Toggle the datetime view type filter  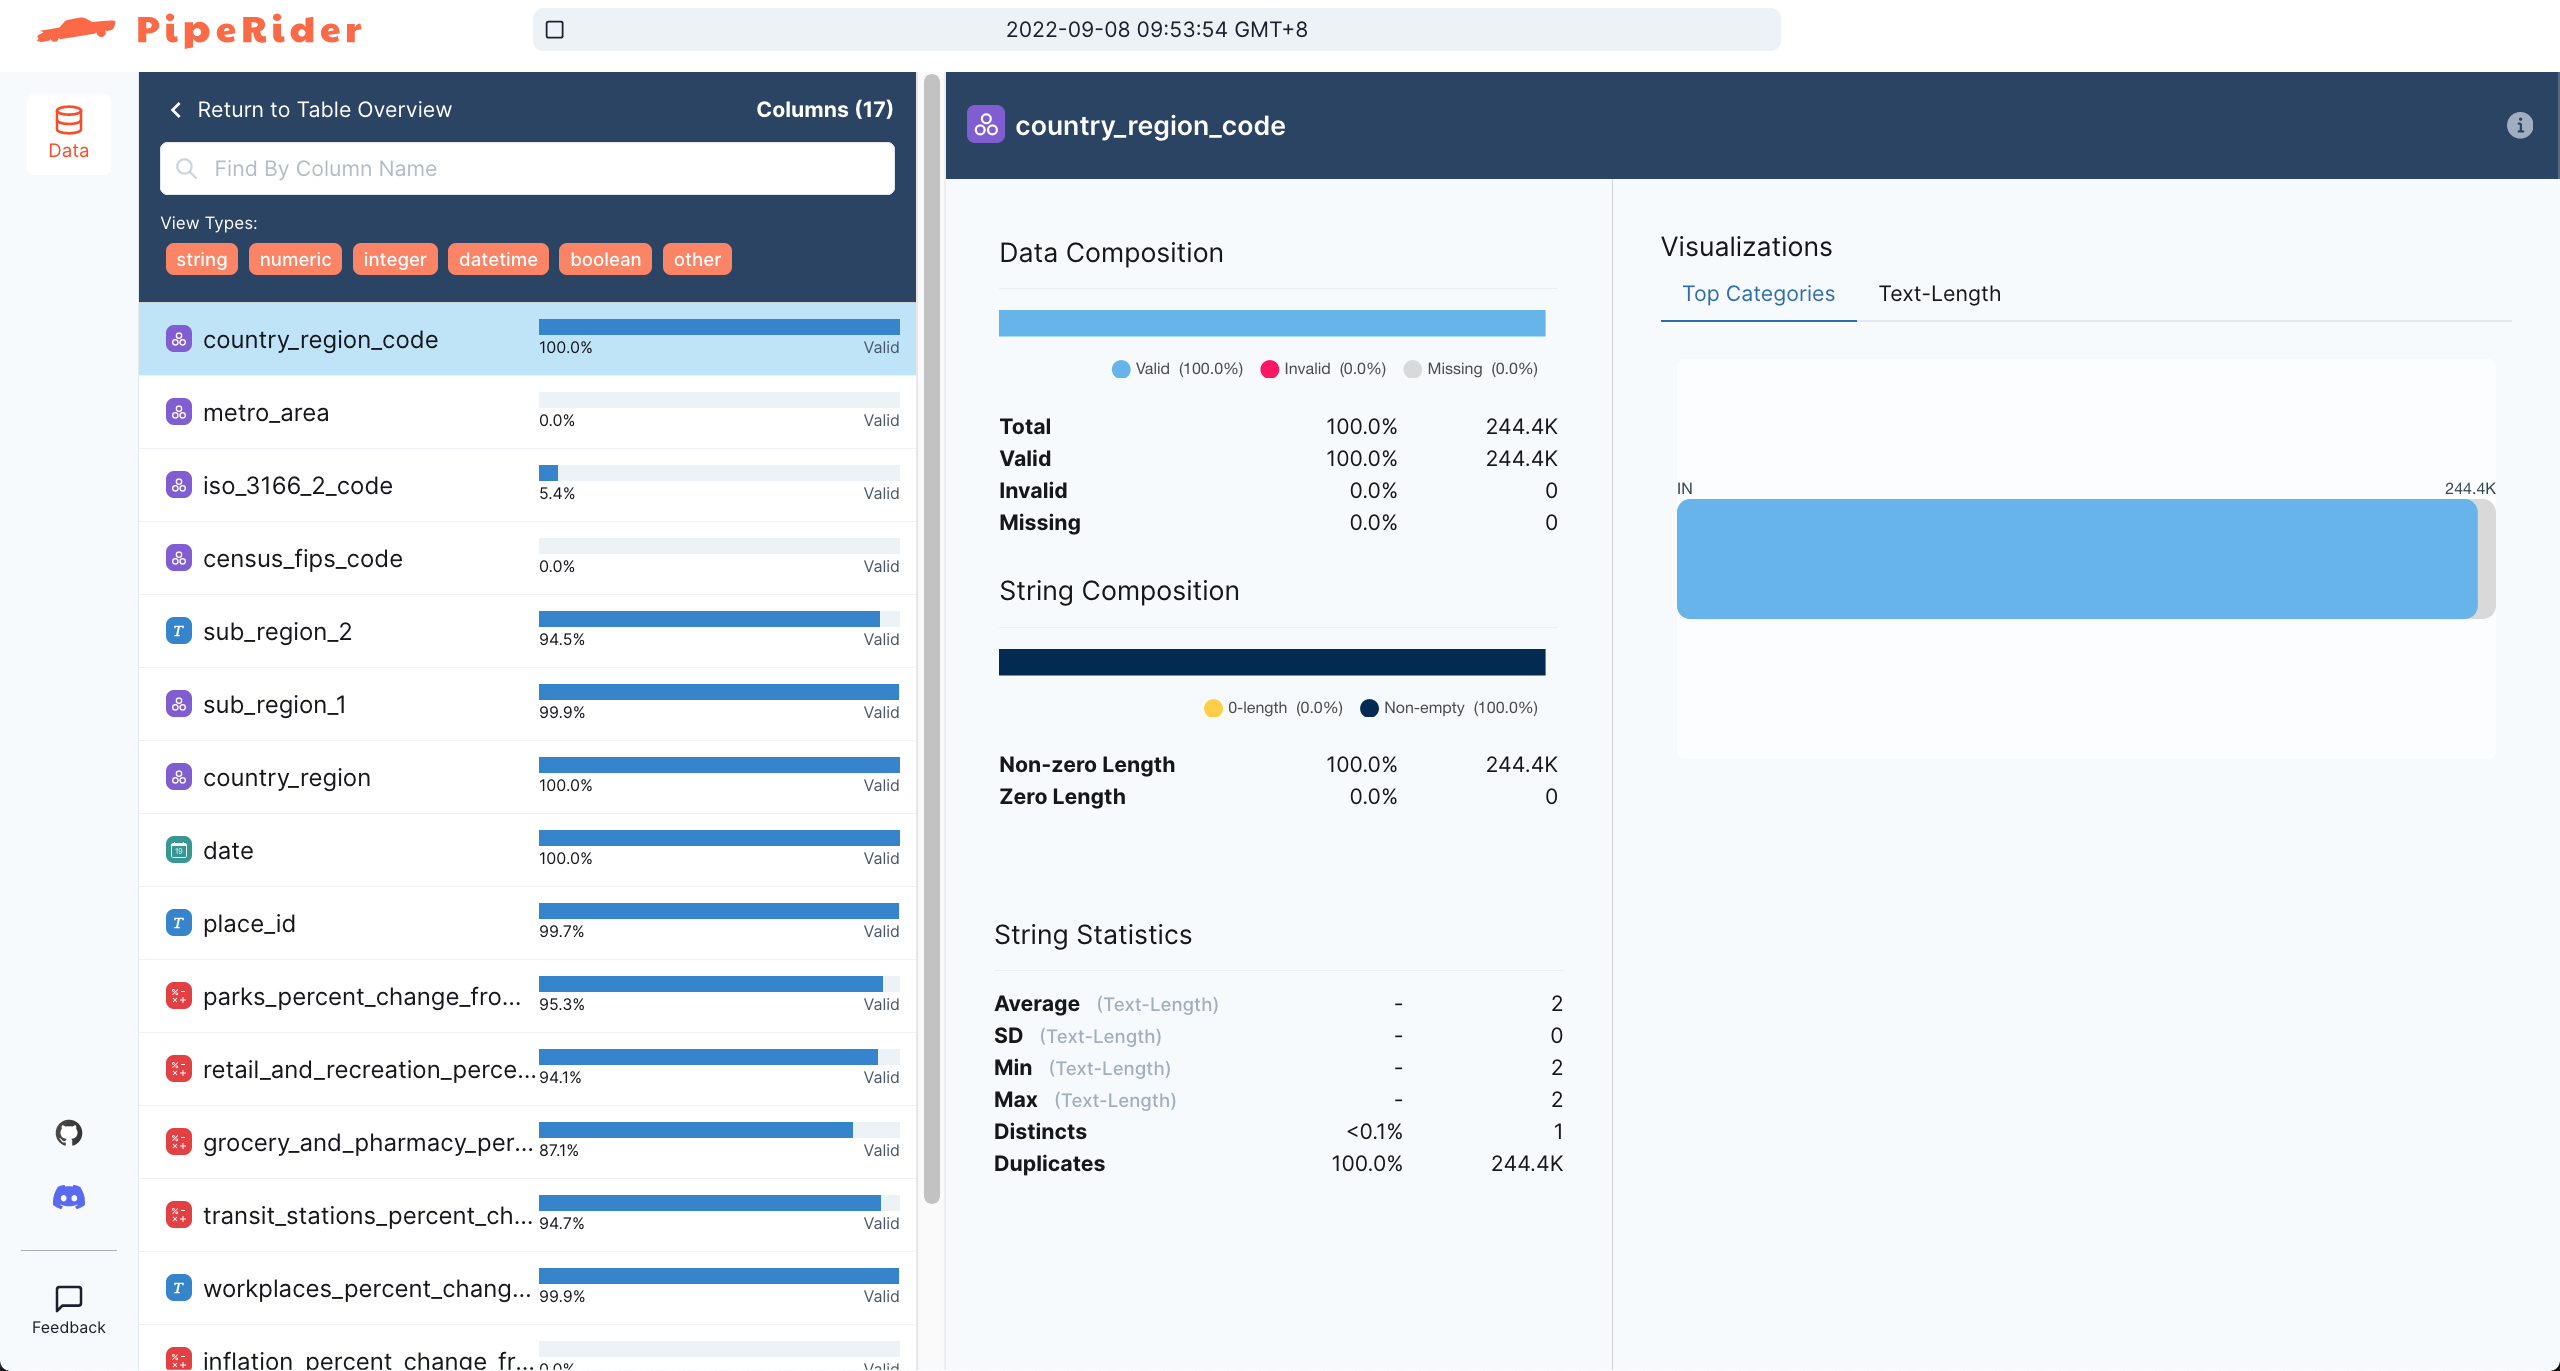tap(498, 260)
